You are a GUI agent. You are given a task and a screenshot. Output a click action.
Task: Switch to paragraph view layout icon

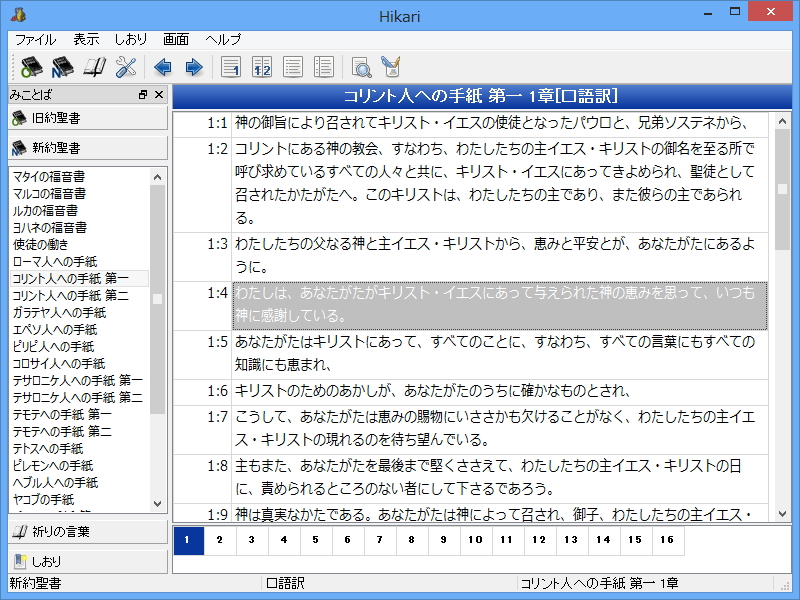[x=291, y=65]
